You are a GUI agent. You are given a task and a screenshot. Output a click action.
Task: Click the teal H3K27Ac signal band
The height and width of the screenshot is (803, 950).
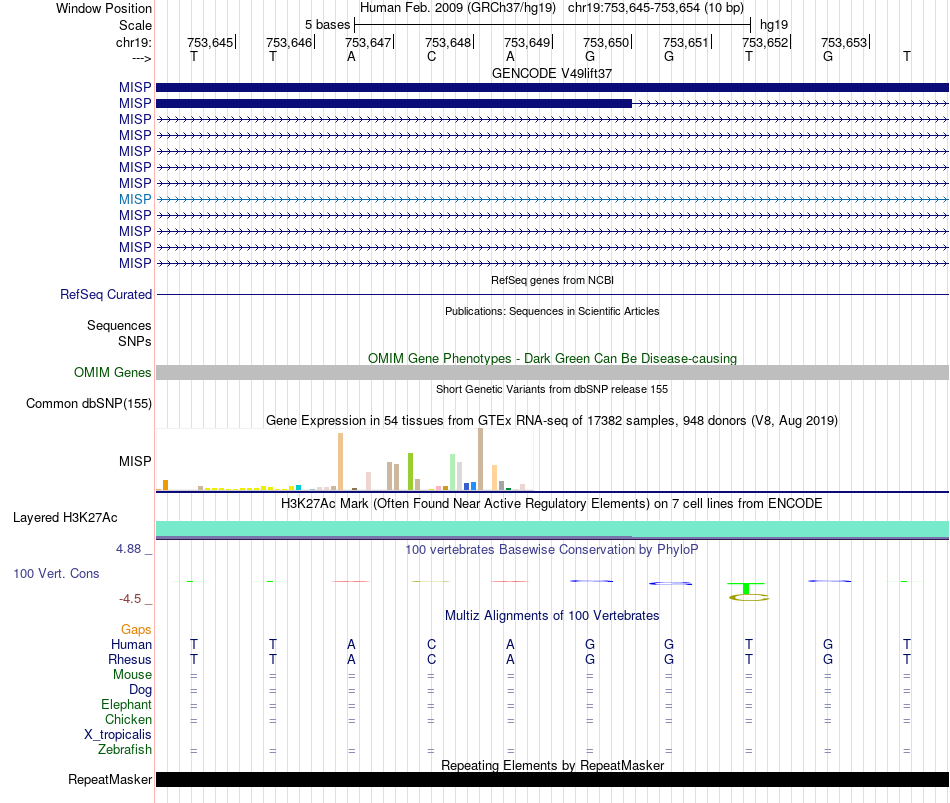click(x=552, y=529)
